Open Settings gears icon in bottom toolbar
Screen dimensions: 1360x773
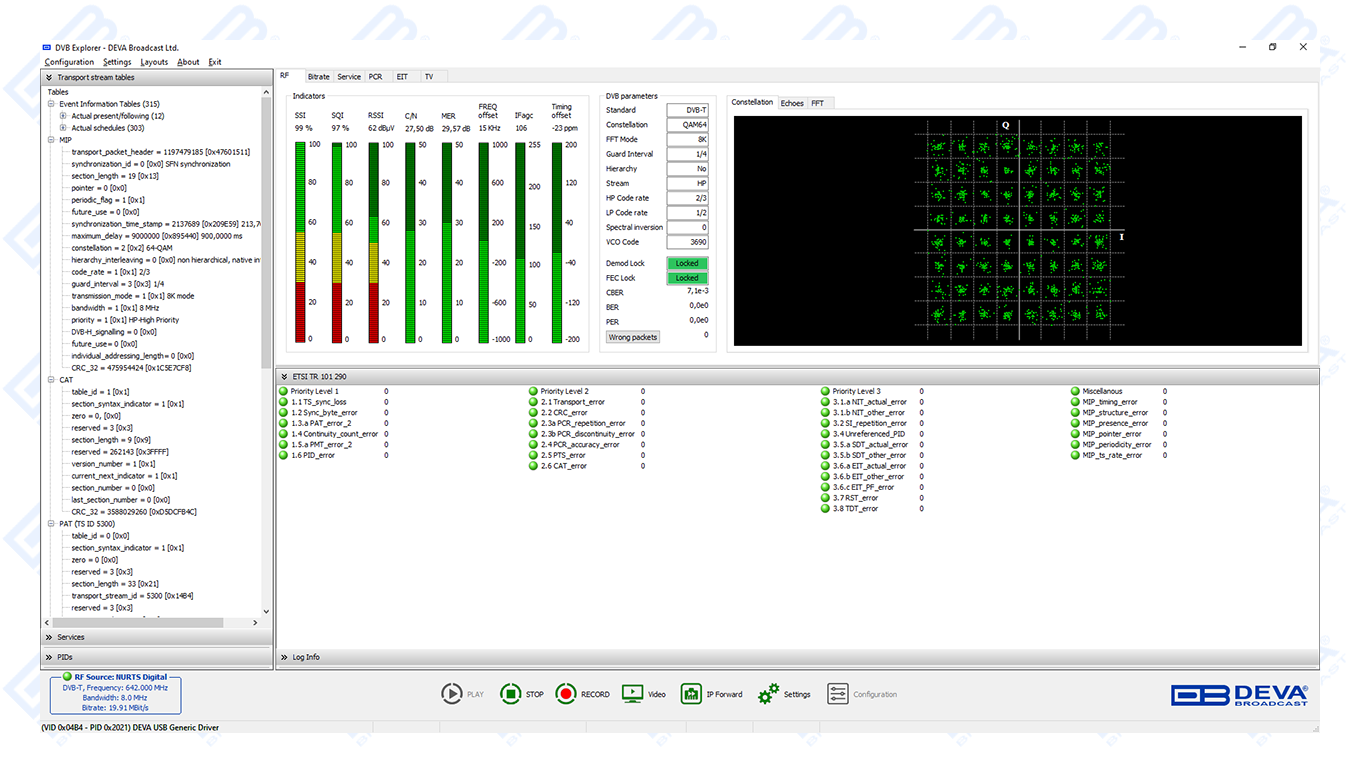[768, 694]
